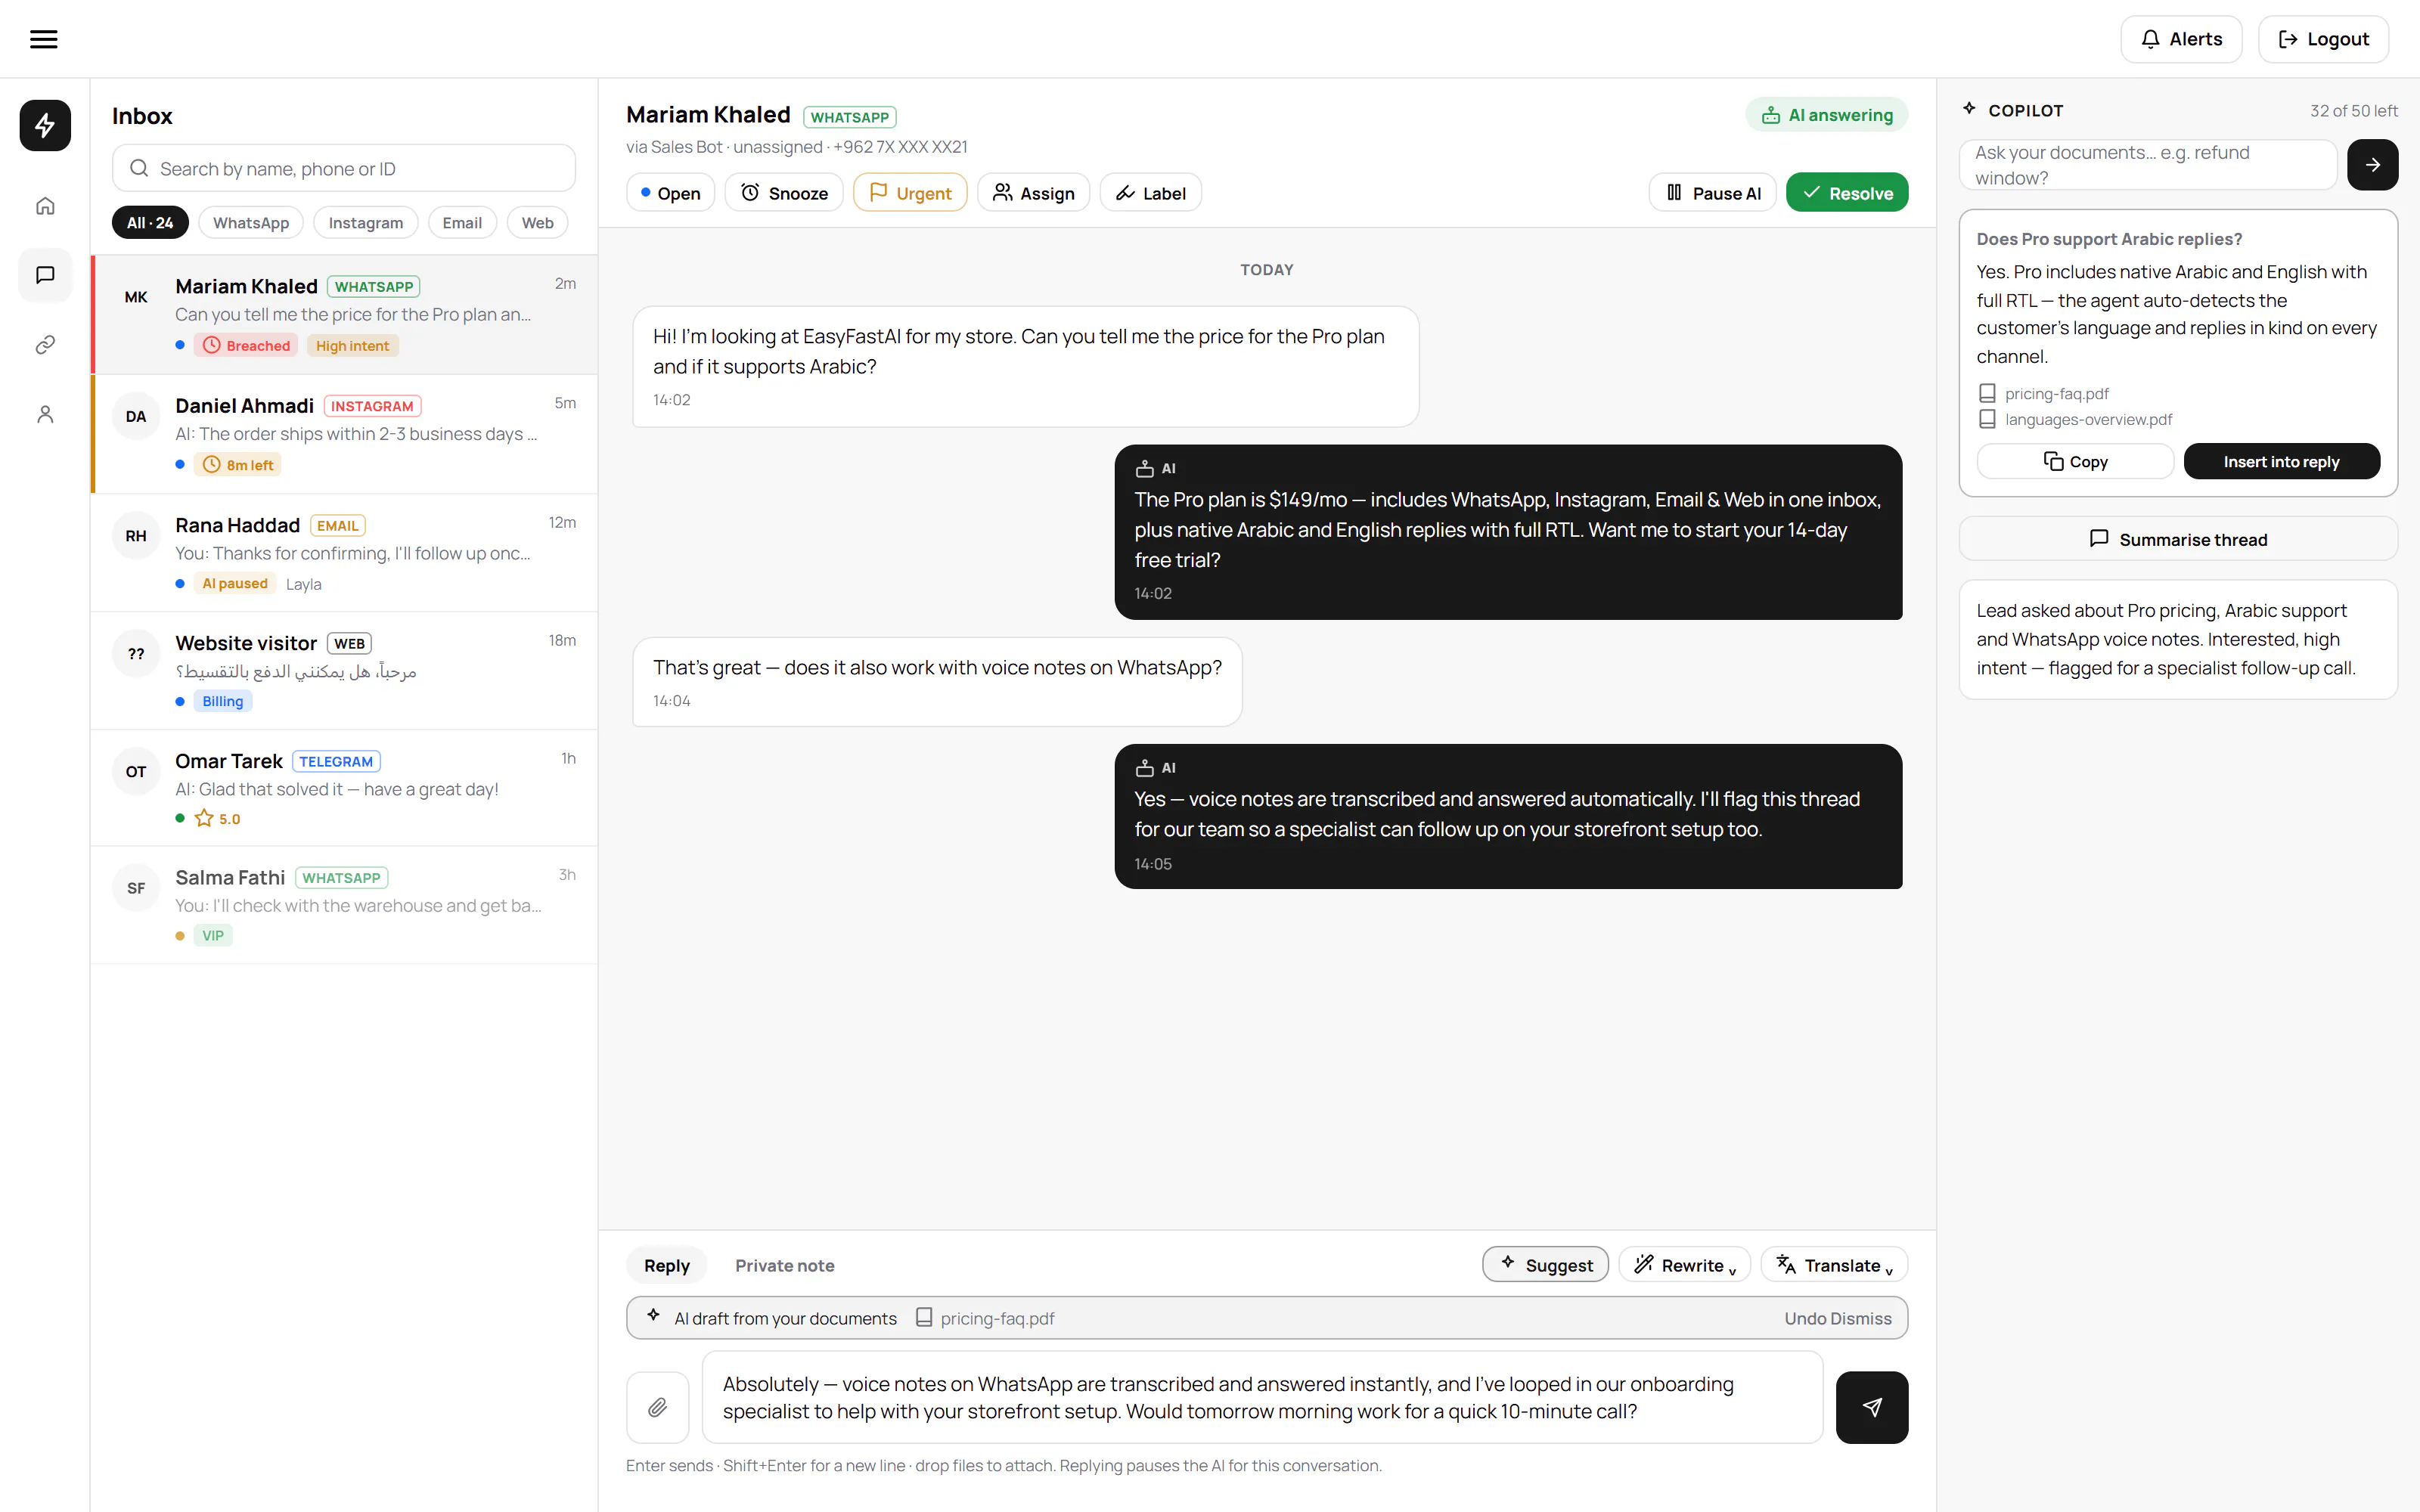Filter inbox by WhatsApp
The image size is (2420, 1512).
pyautogui.click(x=251, y=222)
